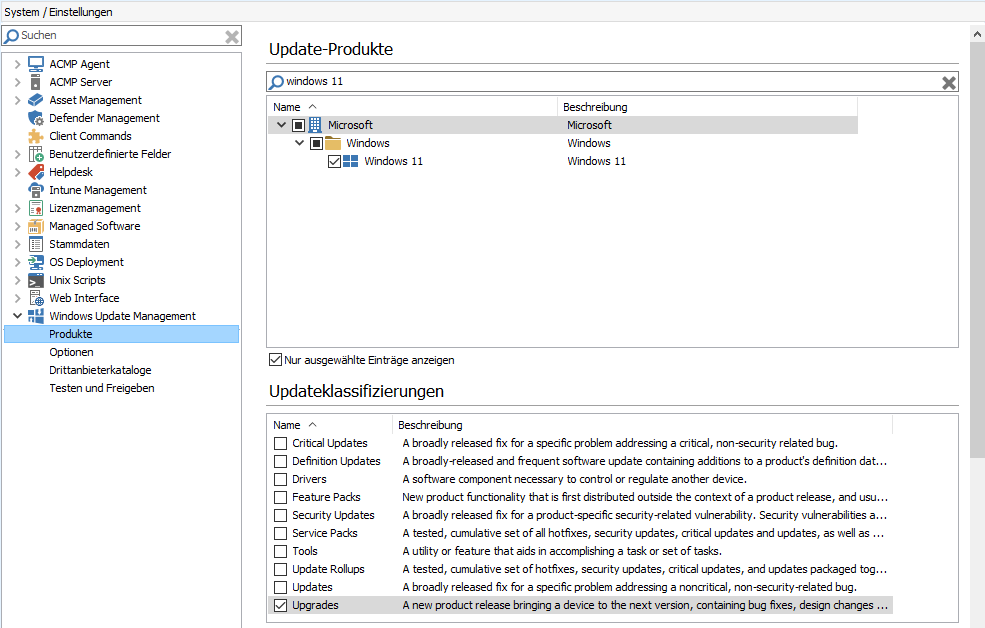Uncheck the Upgrades classification
Image resolution: width=985 pixels, height=628 pixels.
click(281, 605)
